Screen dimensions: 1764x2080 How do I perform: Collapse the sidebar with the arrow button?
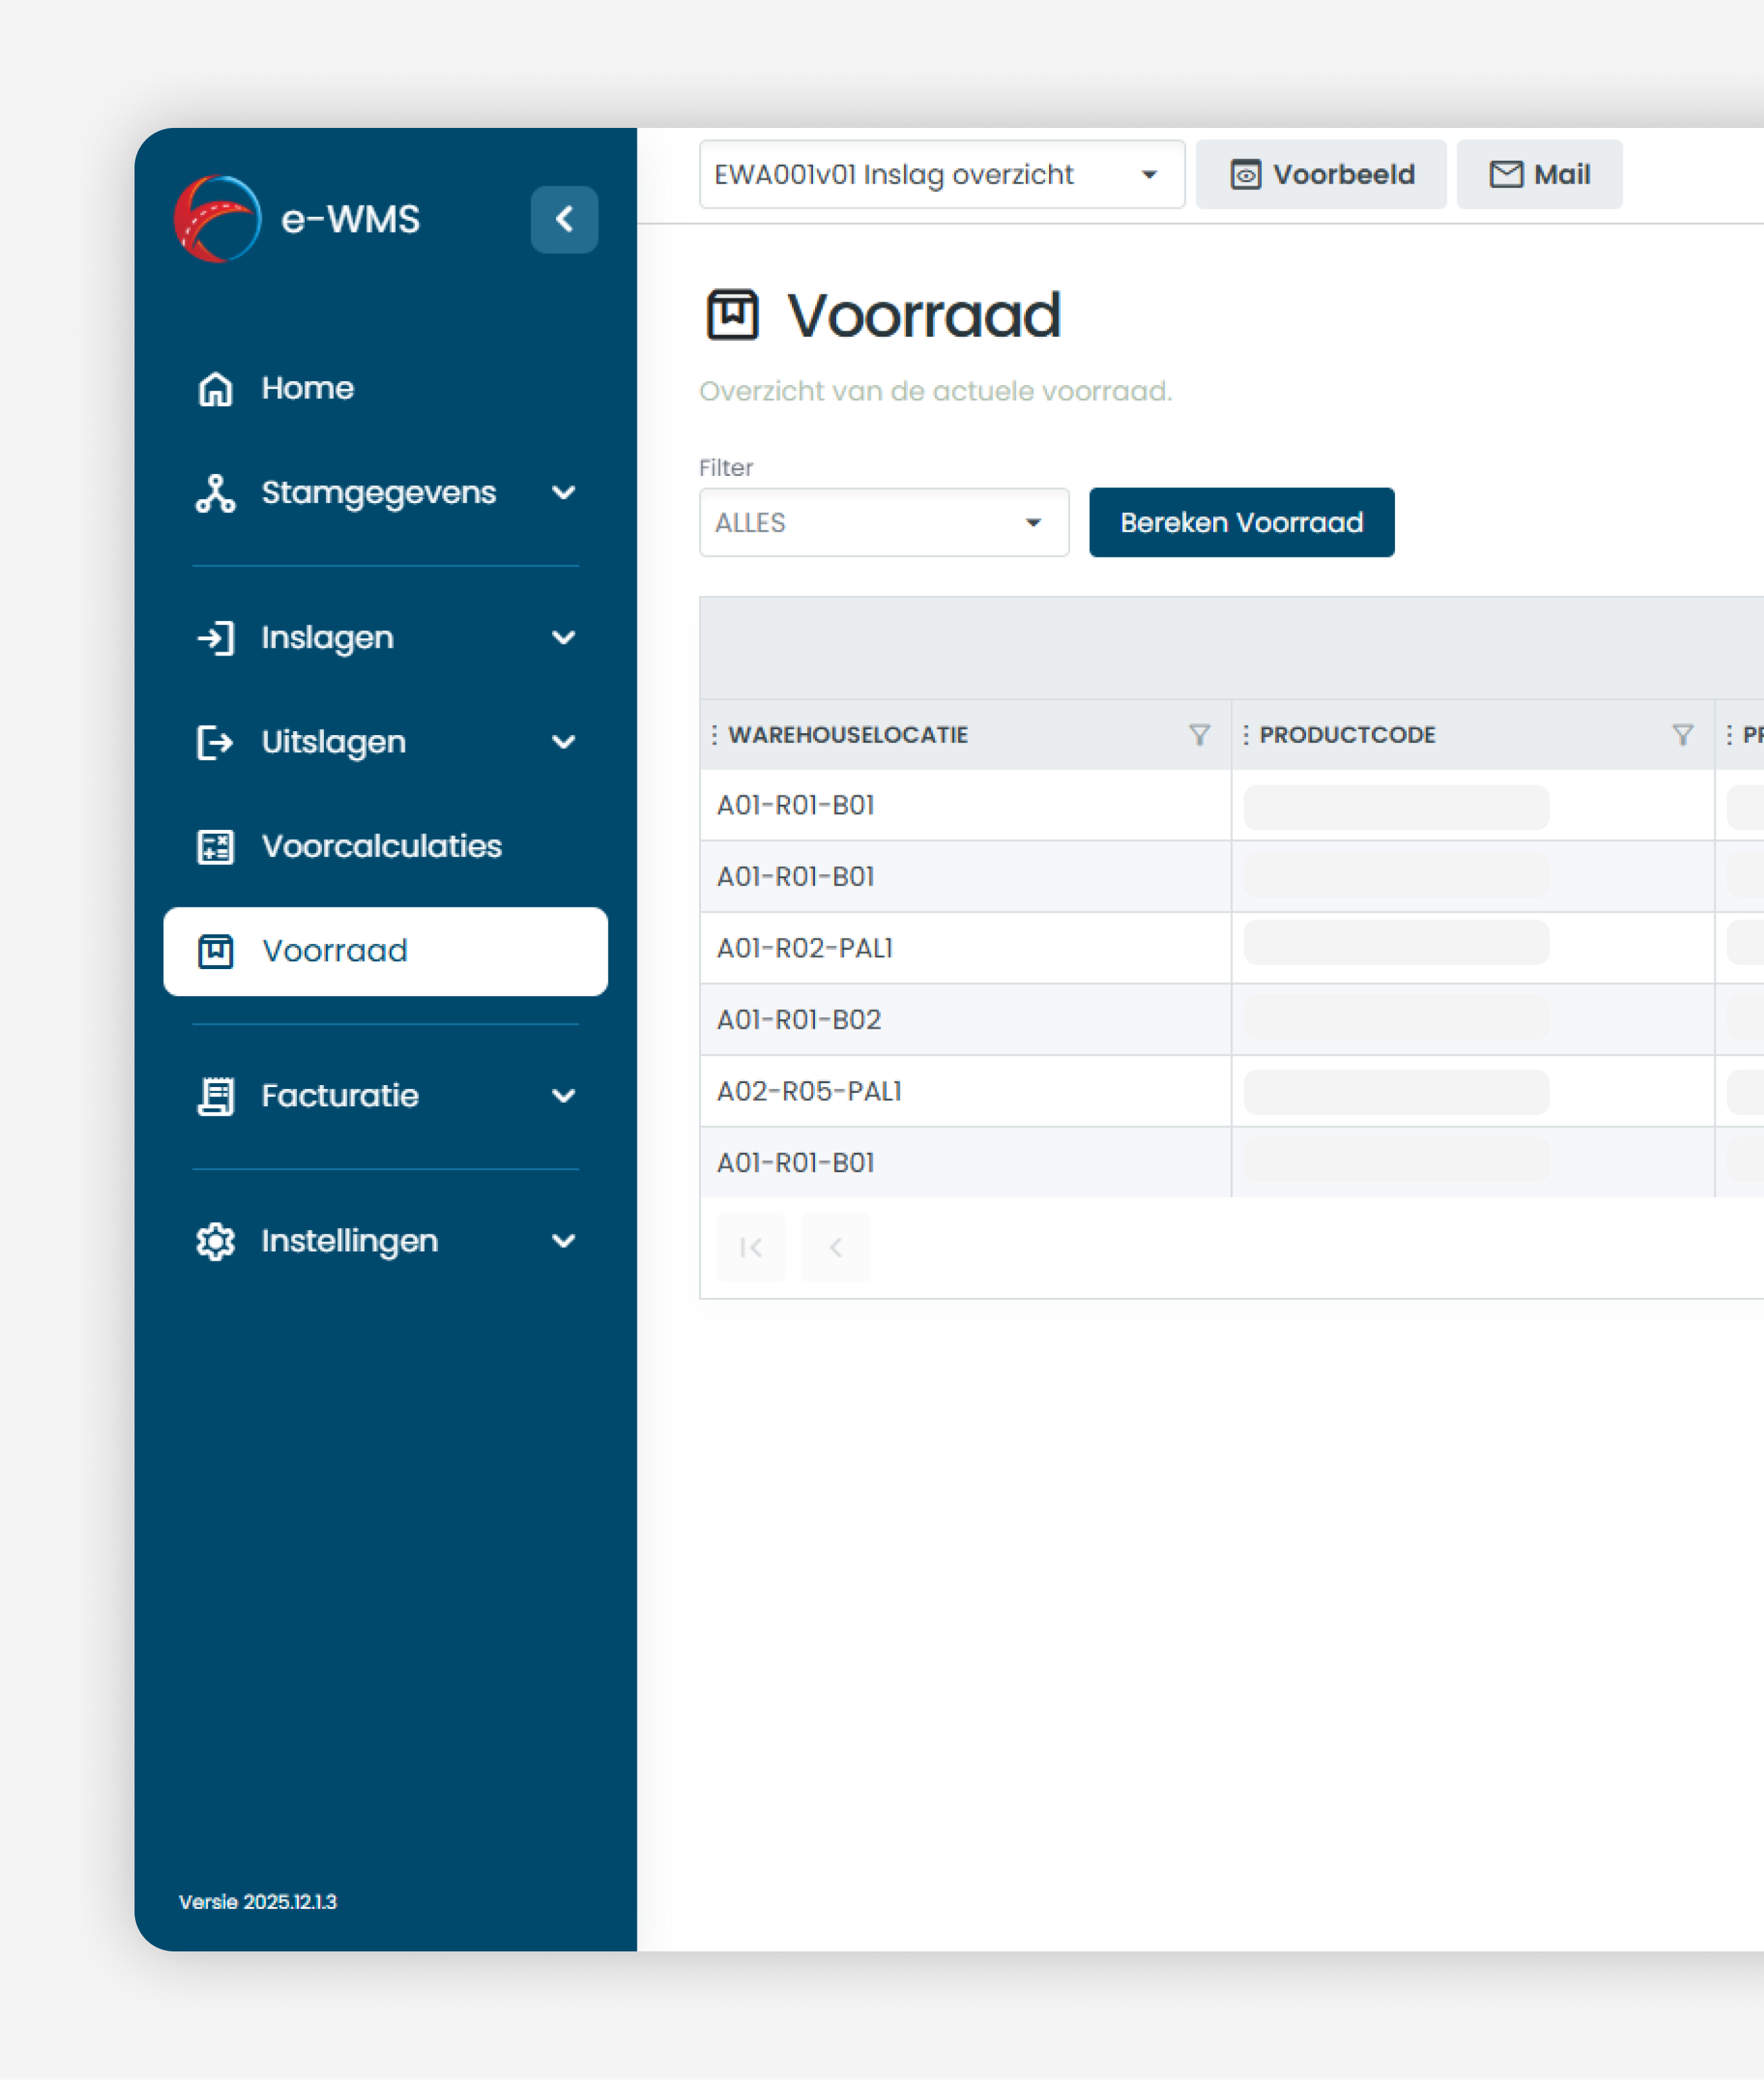[x=564, y=219]
